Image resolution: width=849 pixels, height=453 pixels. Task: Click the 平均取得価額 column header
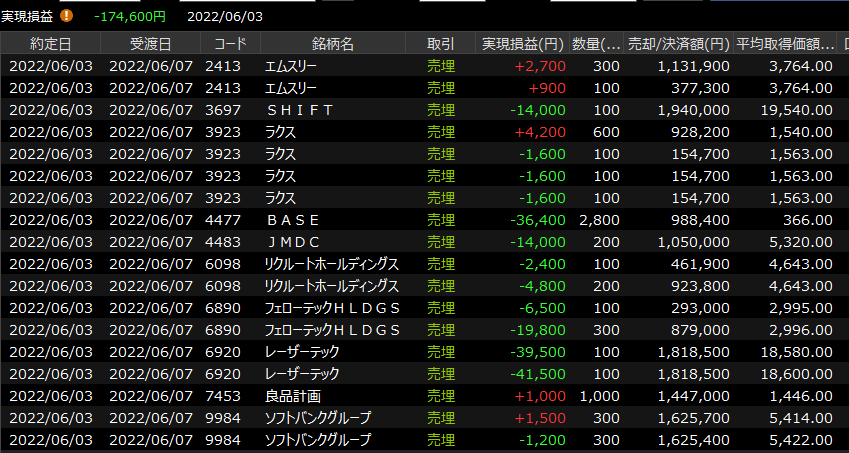click(785, 44)
